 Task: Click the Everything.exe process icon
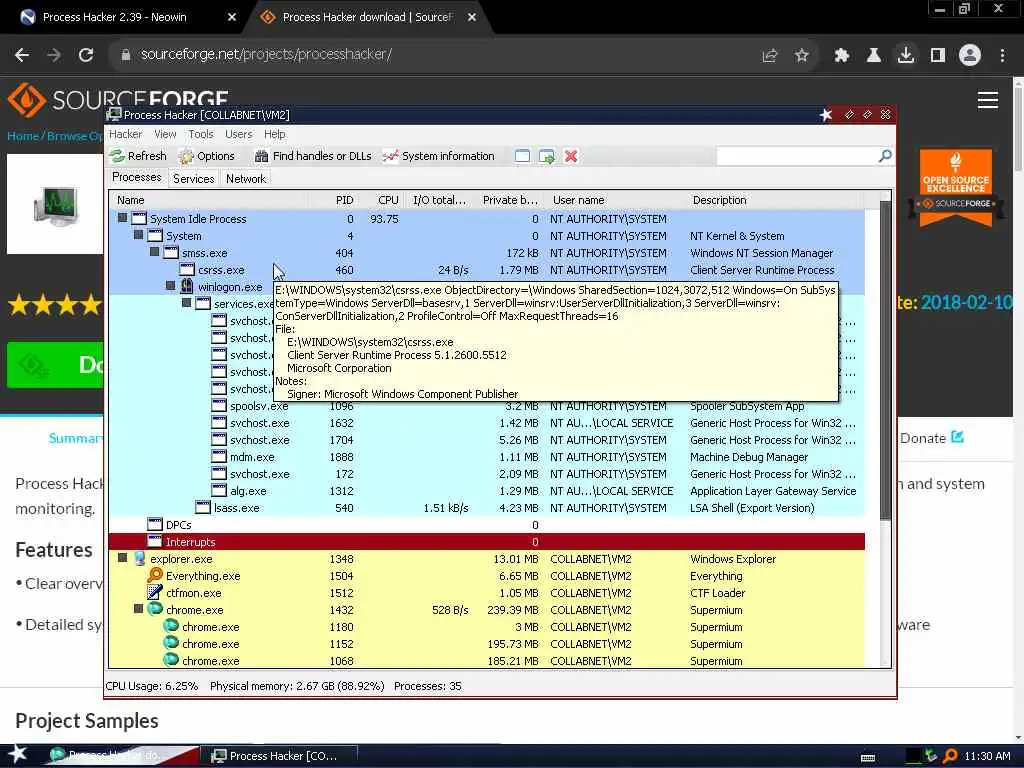155,575
